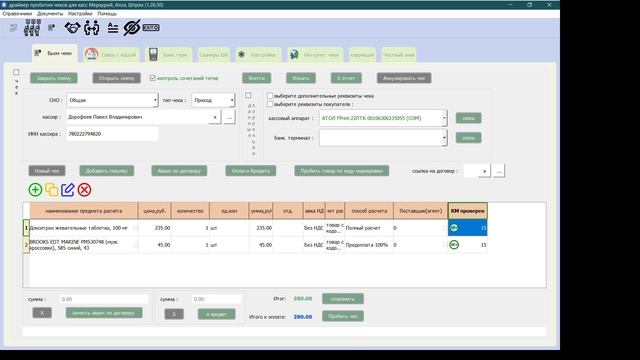Toggle the top-left panel checkbox
Viewport: 640px width, 360px height.
[16, 72]
